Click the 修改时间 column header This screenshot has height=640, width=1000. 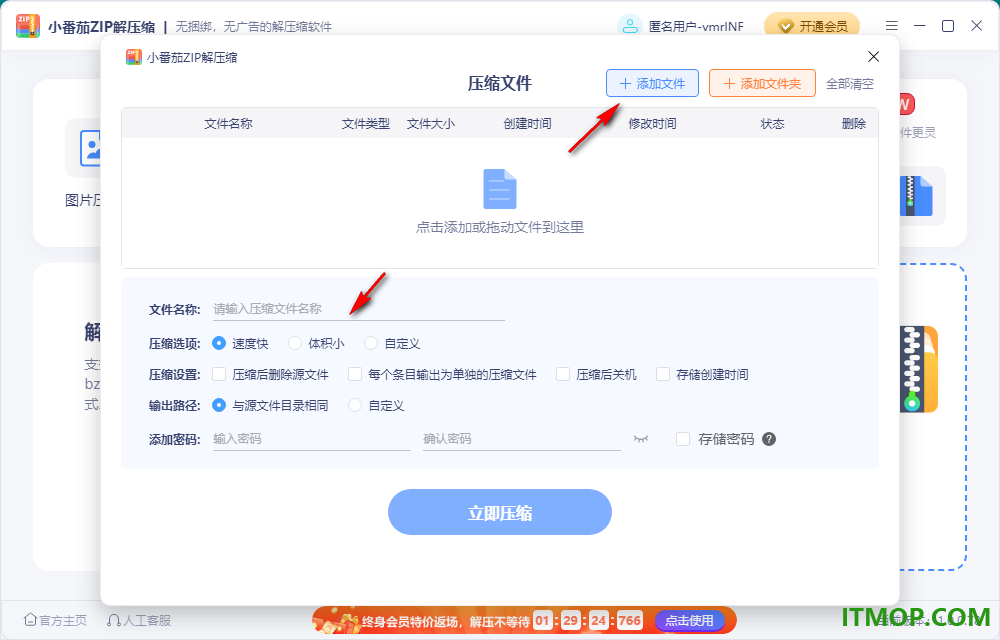[652, 124]
